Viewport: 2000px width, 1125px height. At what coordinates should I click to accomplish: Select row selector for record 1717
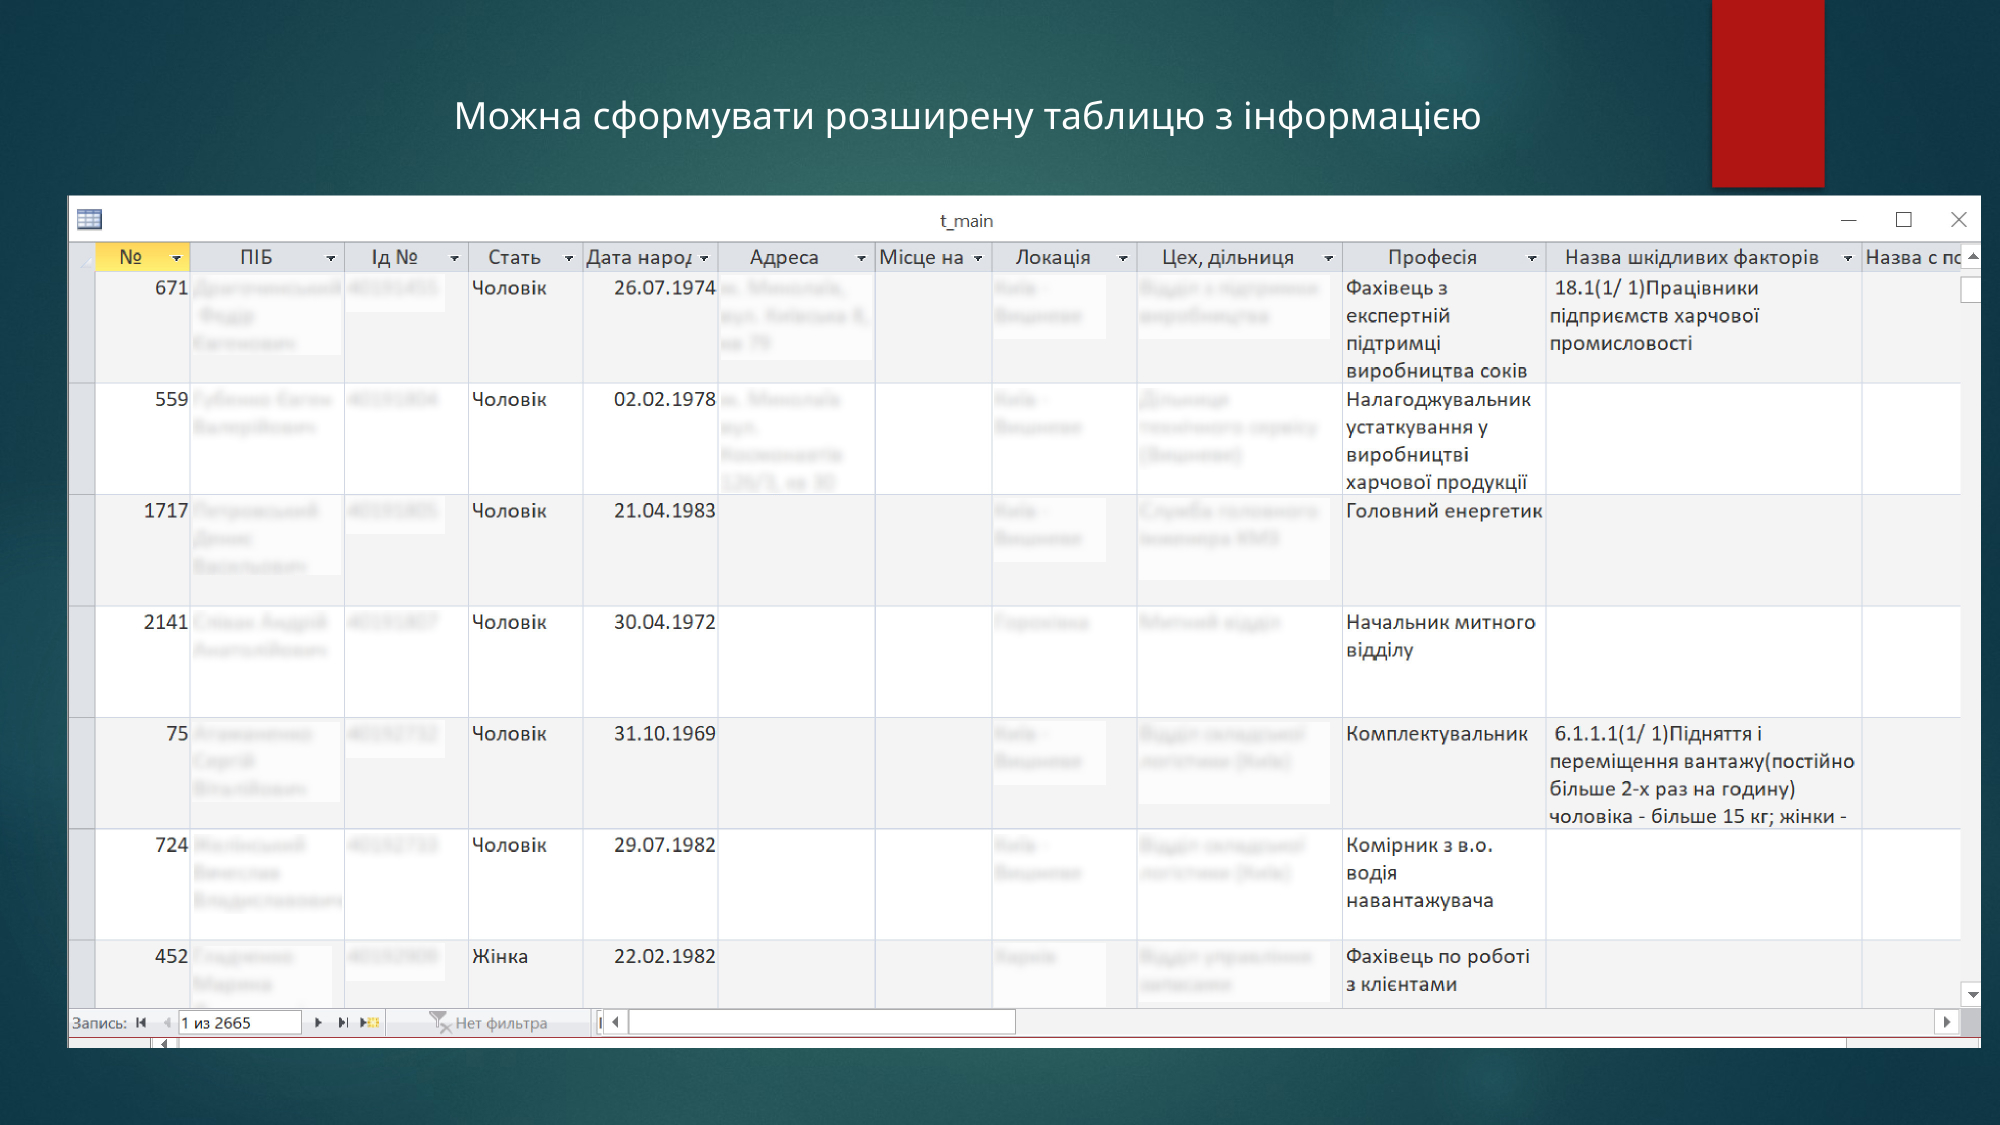[x=82, y=550]
